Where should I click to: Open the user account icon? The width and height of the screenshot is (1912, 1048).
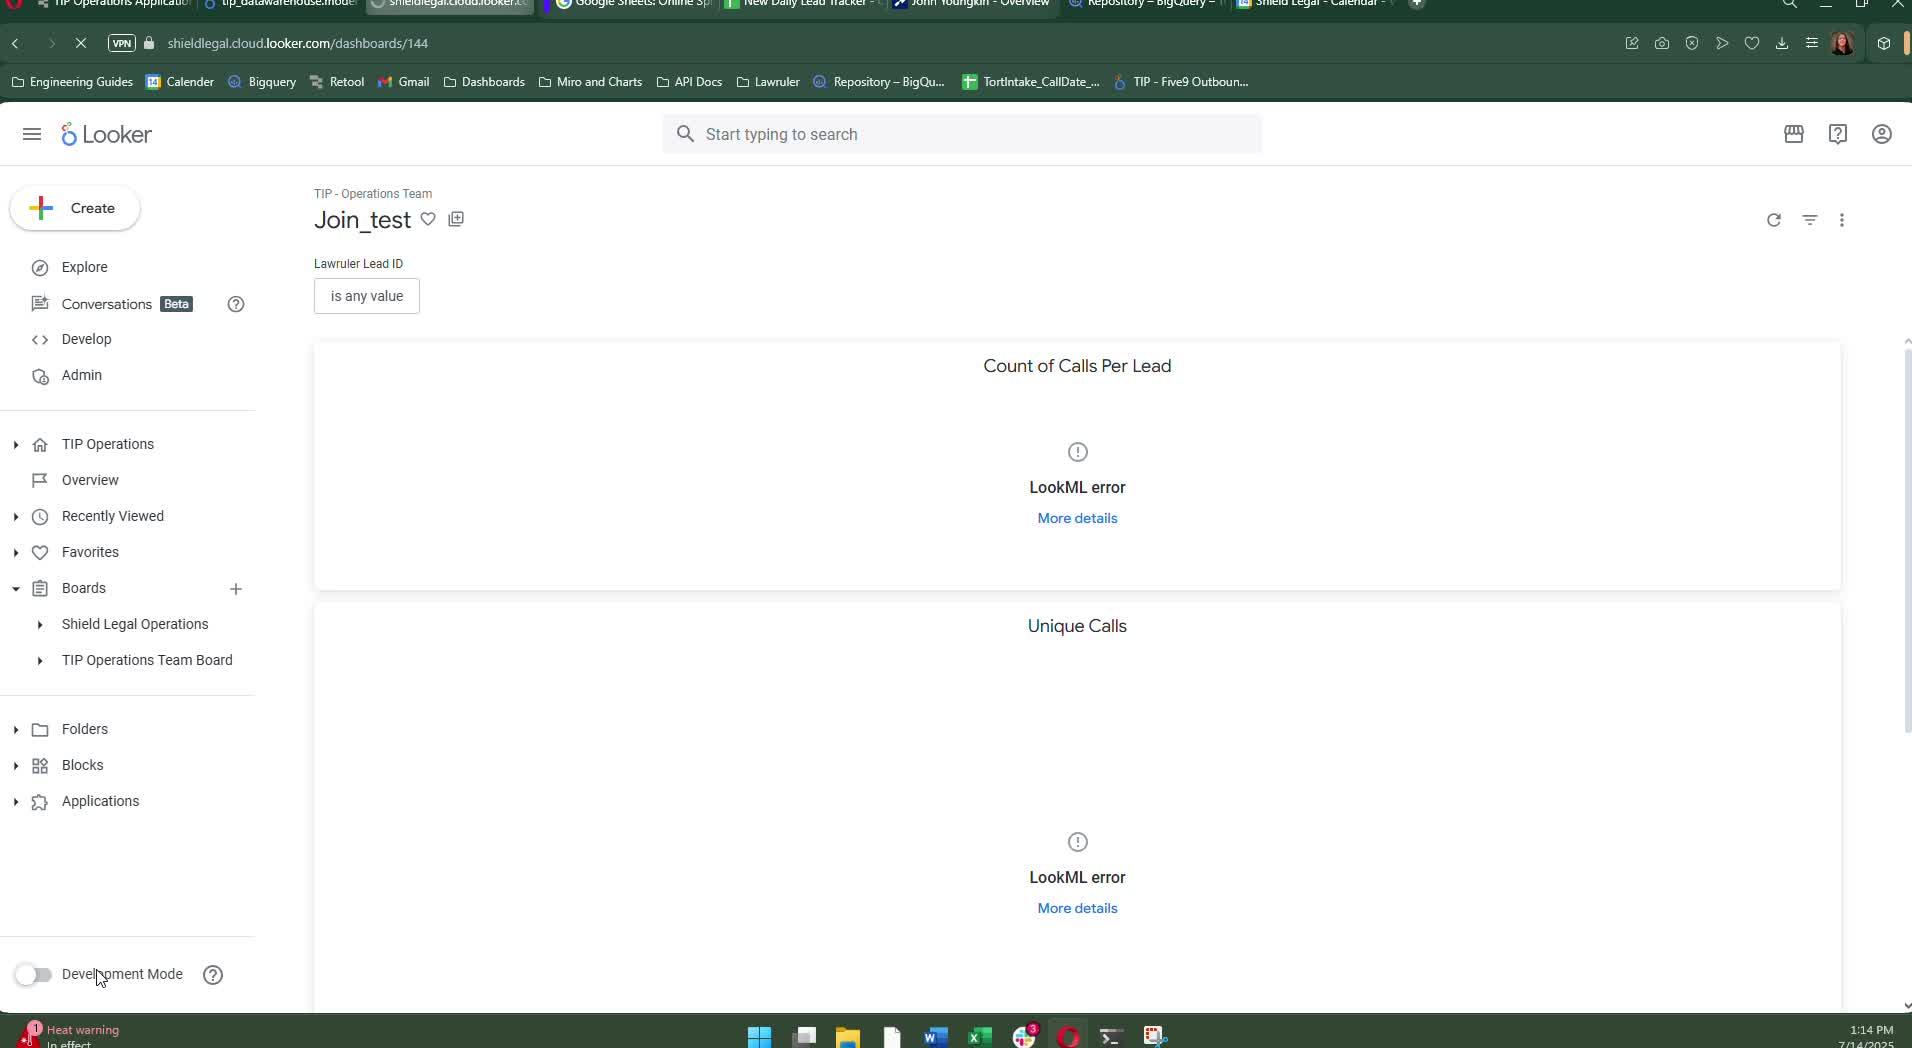coord(1881,134)
